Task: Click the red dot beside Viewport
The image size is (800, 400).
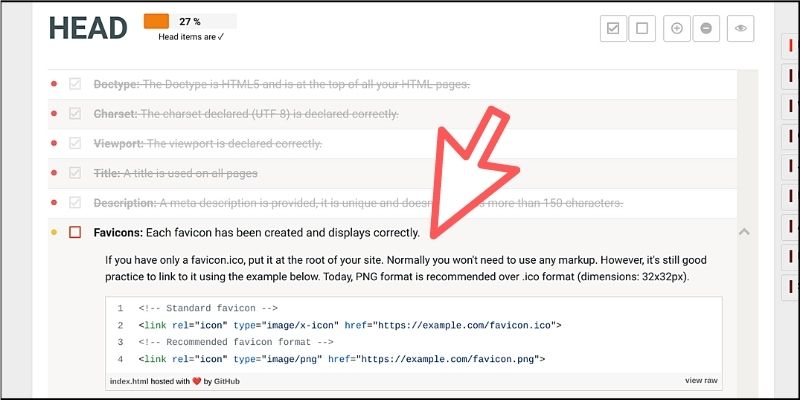Action: [x=54, y=143]
